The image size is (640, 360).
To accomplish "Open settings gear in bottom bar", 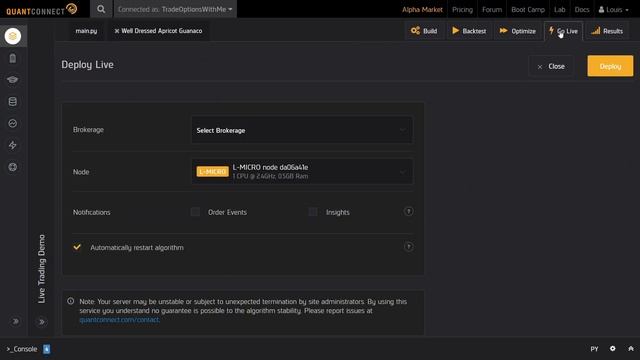I will 613,349.
